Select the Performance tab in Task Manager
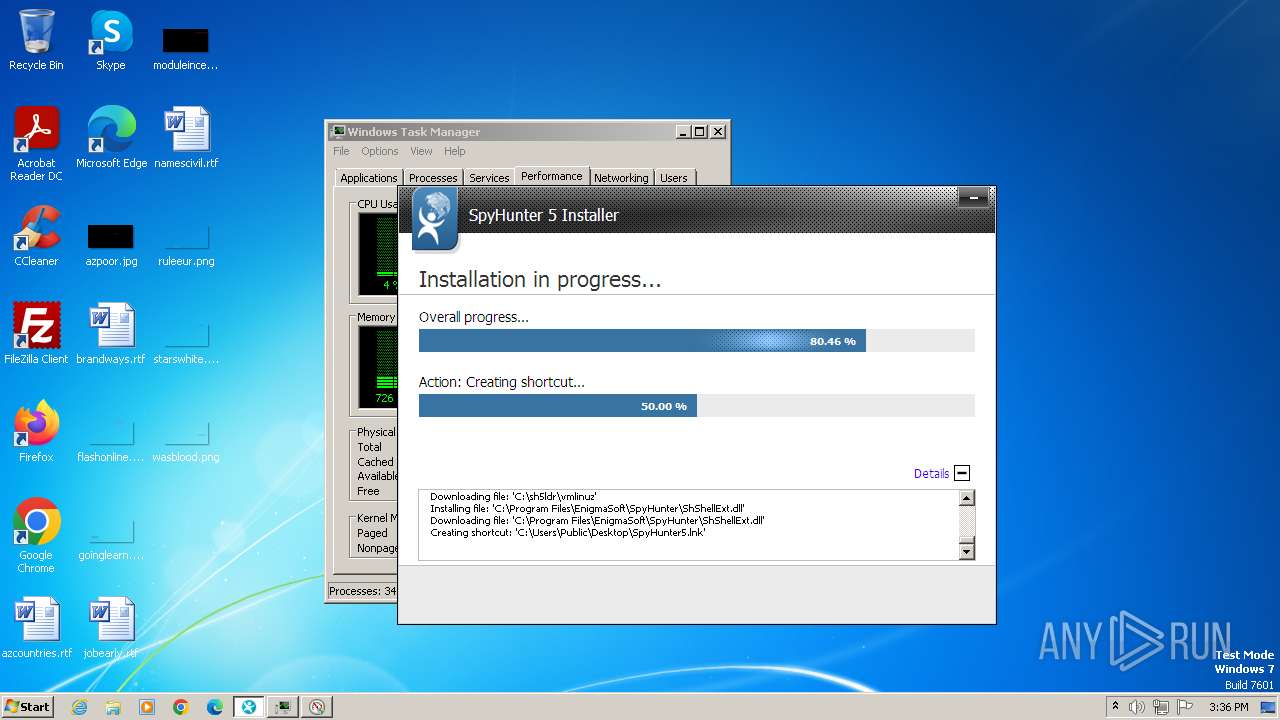 coord(552,176)
